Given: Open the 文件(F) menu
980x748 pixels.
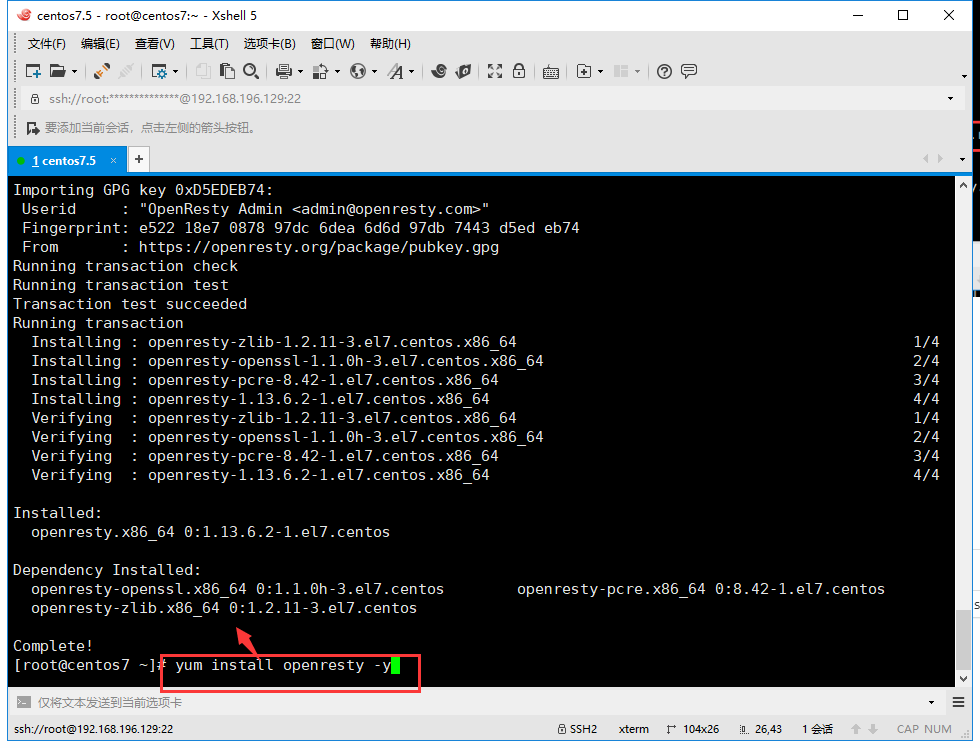Looking at the screenshot, I should tap(47, 44).
